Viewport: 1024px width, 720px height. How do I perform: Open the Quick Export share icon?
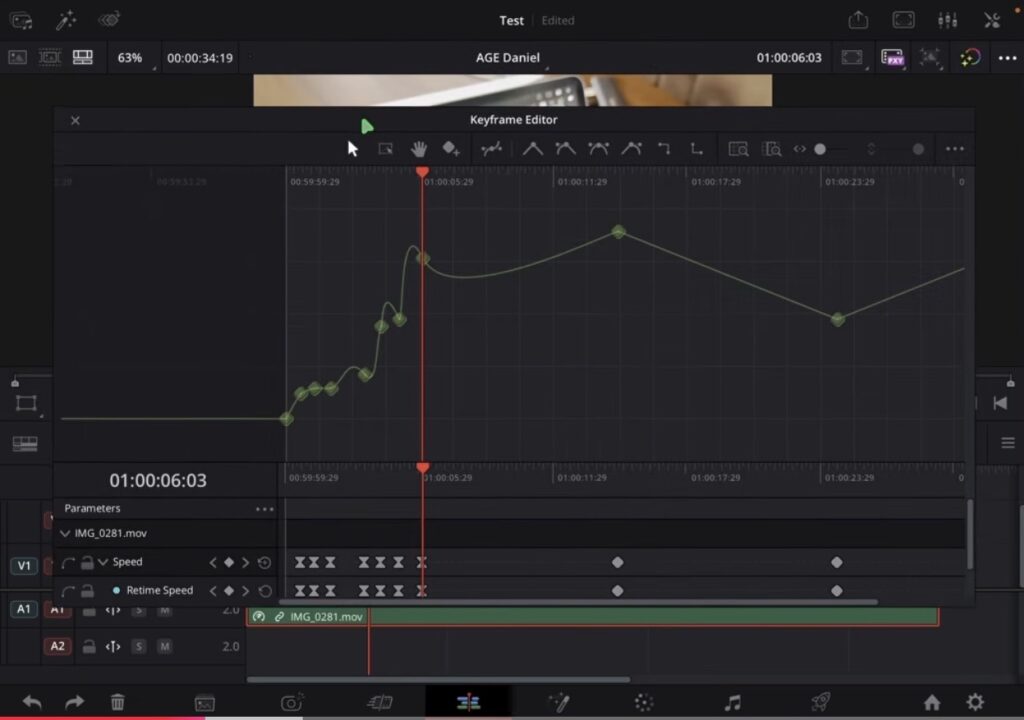tap(858, 20)
